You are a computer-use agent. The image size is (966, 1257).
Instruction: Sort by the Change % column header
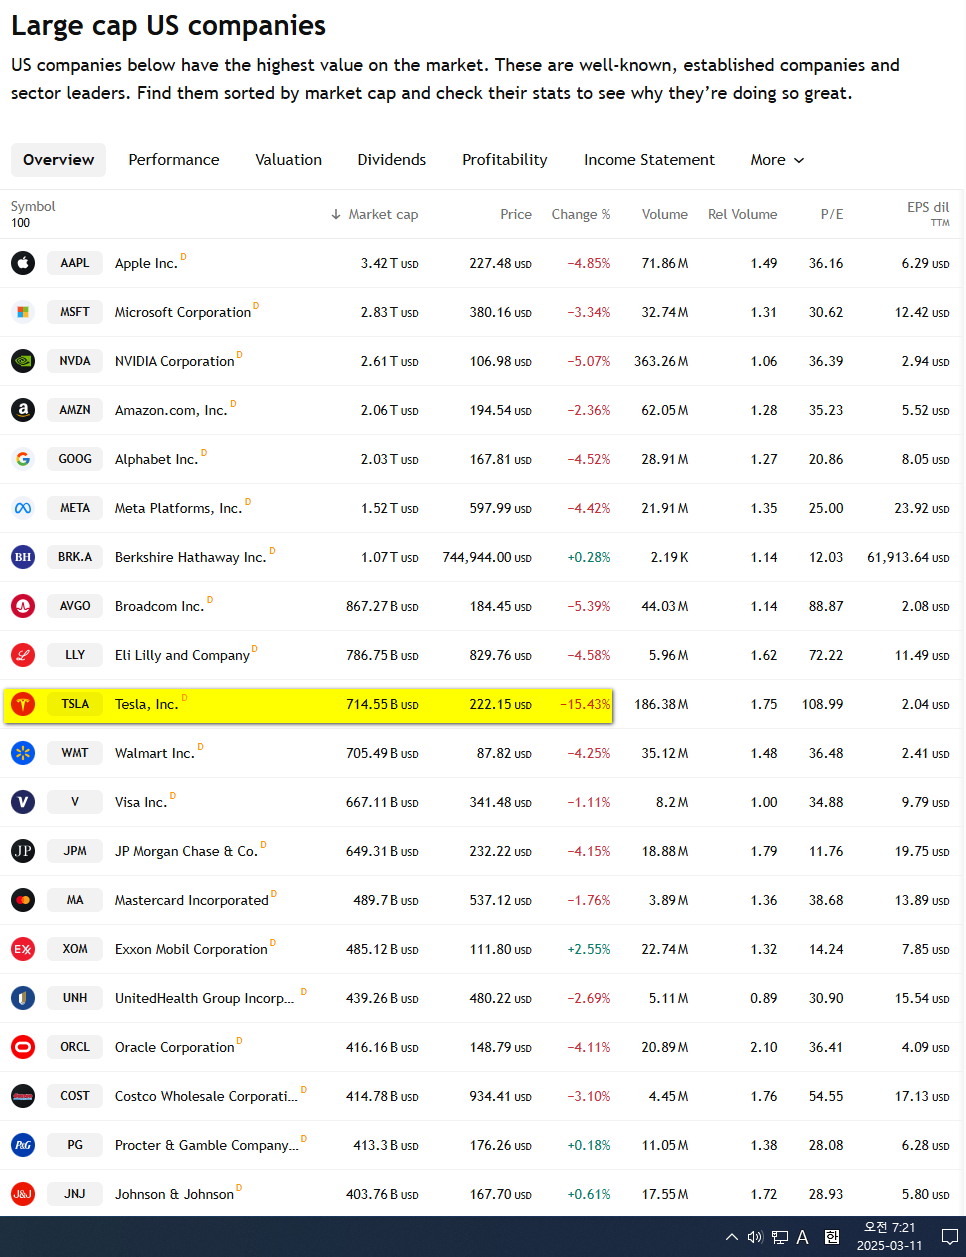click(x=581, y=214)
